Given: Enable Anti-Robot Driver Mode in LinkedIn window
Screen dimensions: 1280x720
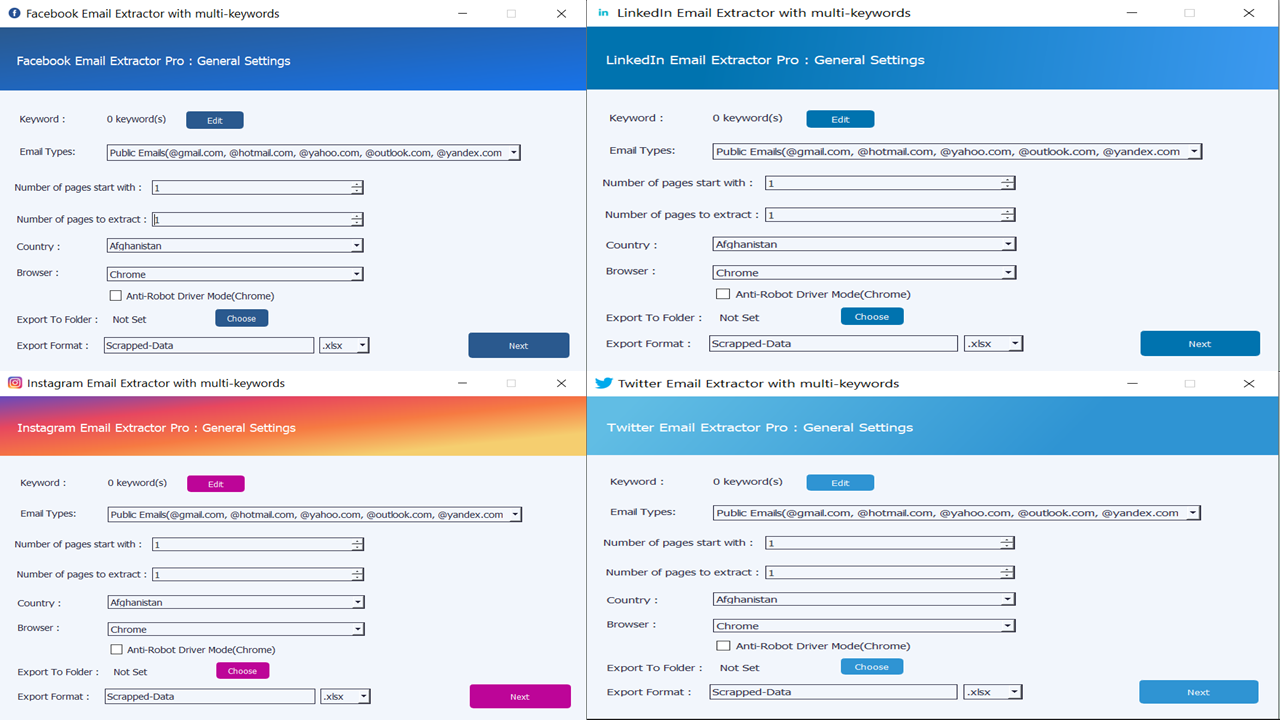Looking at the screenshot, I should (723, 294).
